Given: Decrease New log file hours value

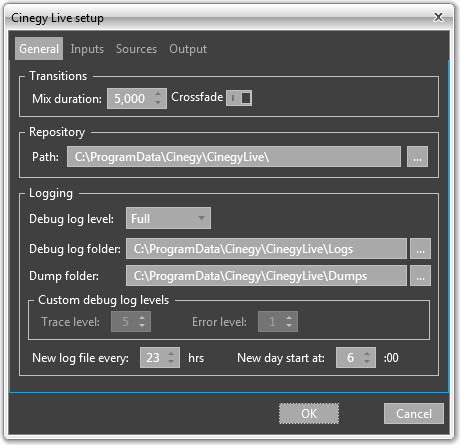Looking at the screenshot, I should (171, 362).
